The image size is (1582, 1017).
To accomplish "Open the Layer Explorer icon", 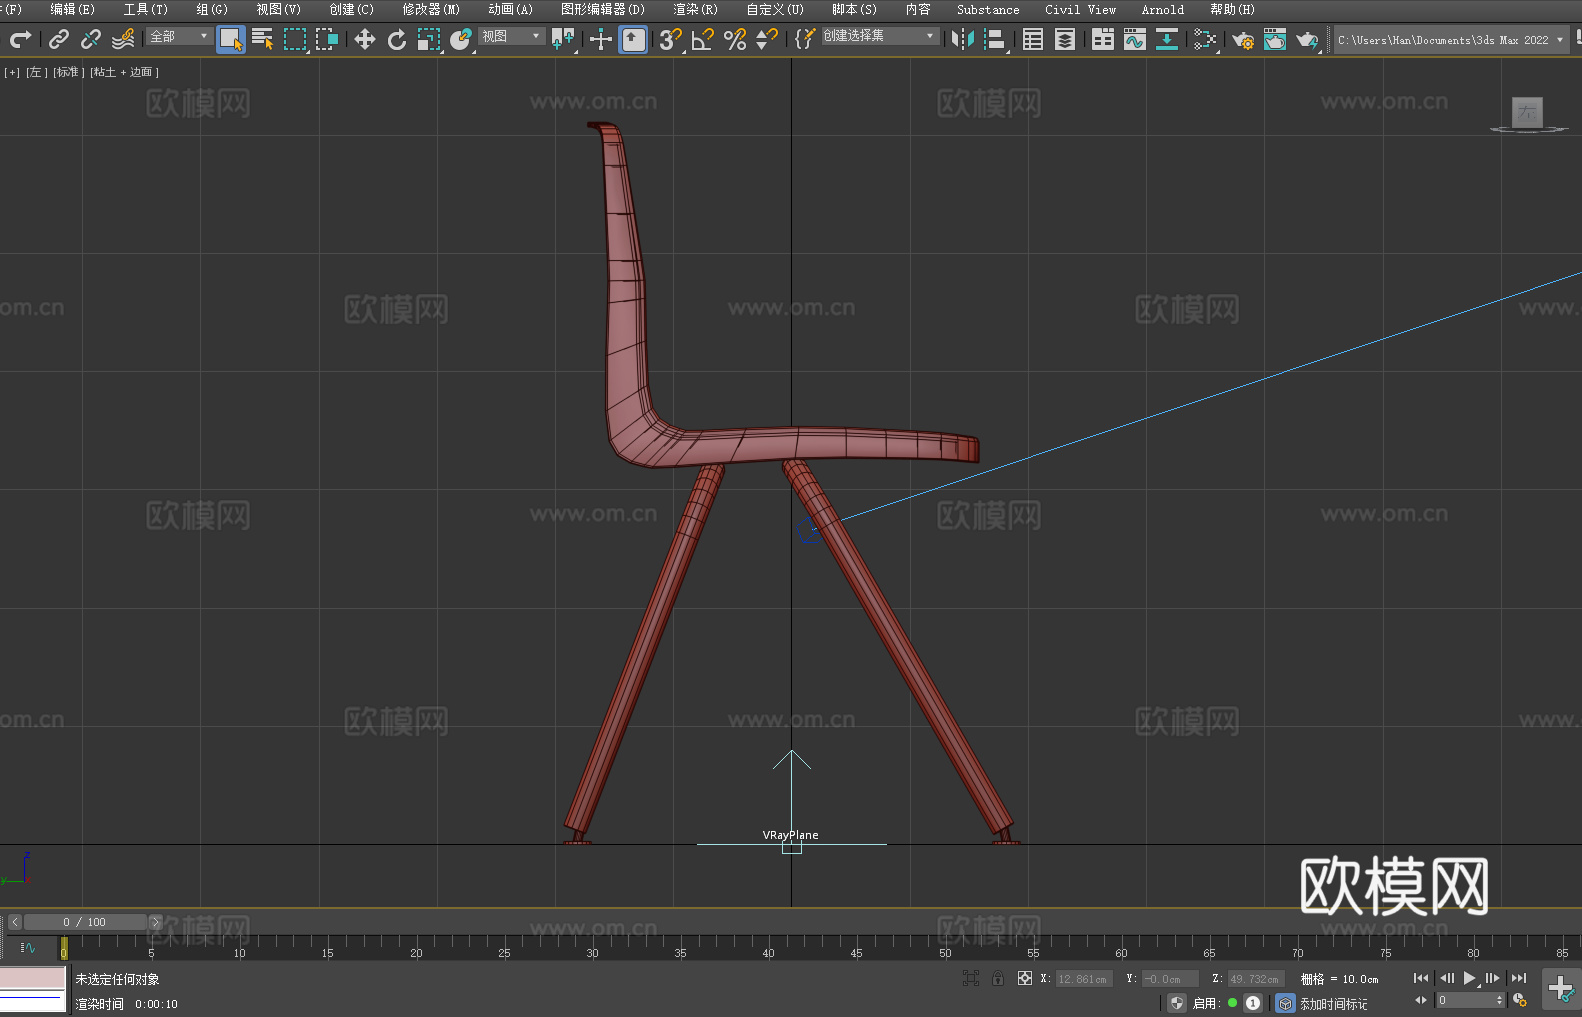I will click(1065, 39).
